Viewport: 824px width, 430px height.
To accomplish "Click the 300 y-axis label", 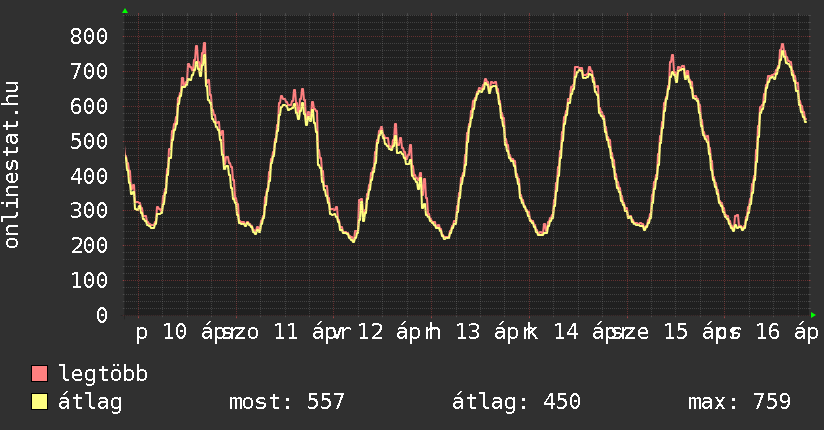I will (89, 211).
